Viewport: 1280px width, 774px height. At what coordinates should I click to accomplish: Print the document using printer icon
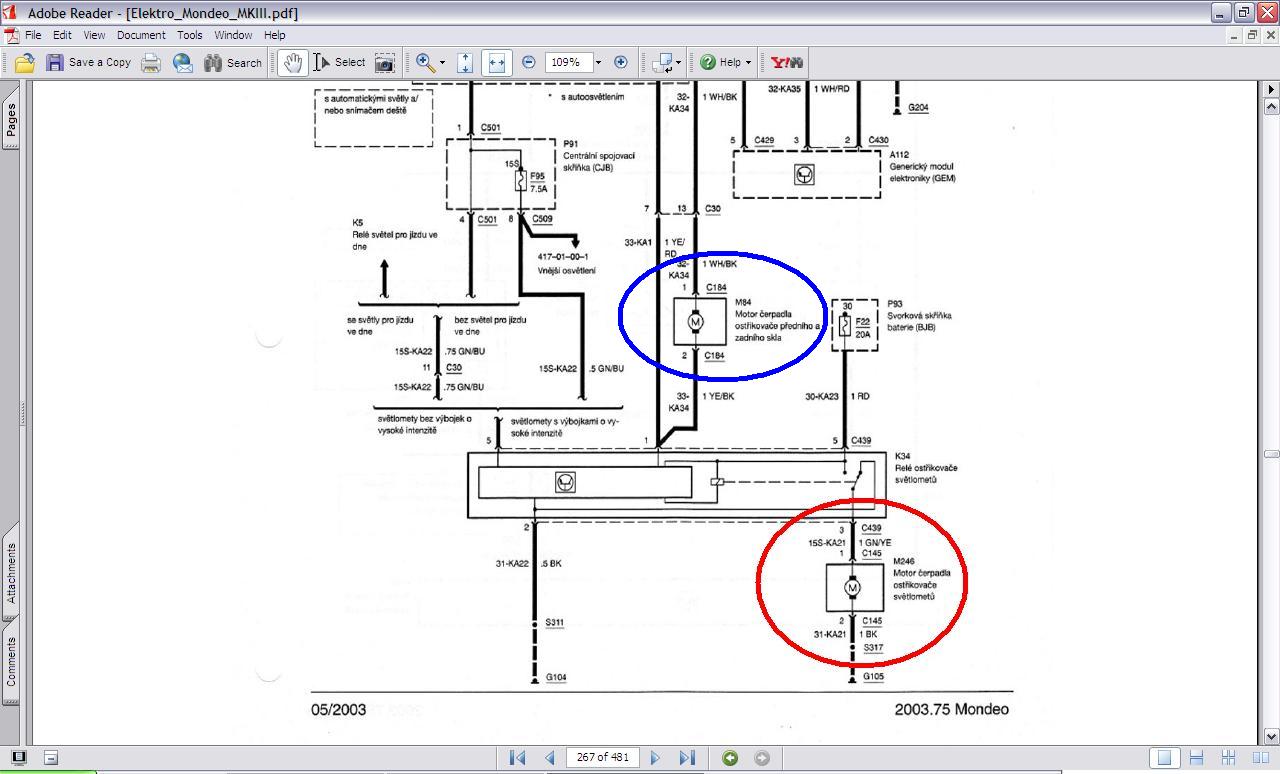(151, 62)
